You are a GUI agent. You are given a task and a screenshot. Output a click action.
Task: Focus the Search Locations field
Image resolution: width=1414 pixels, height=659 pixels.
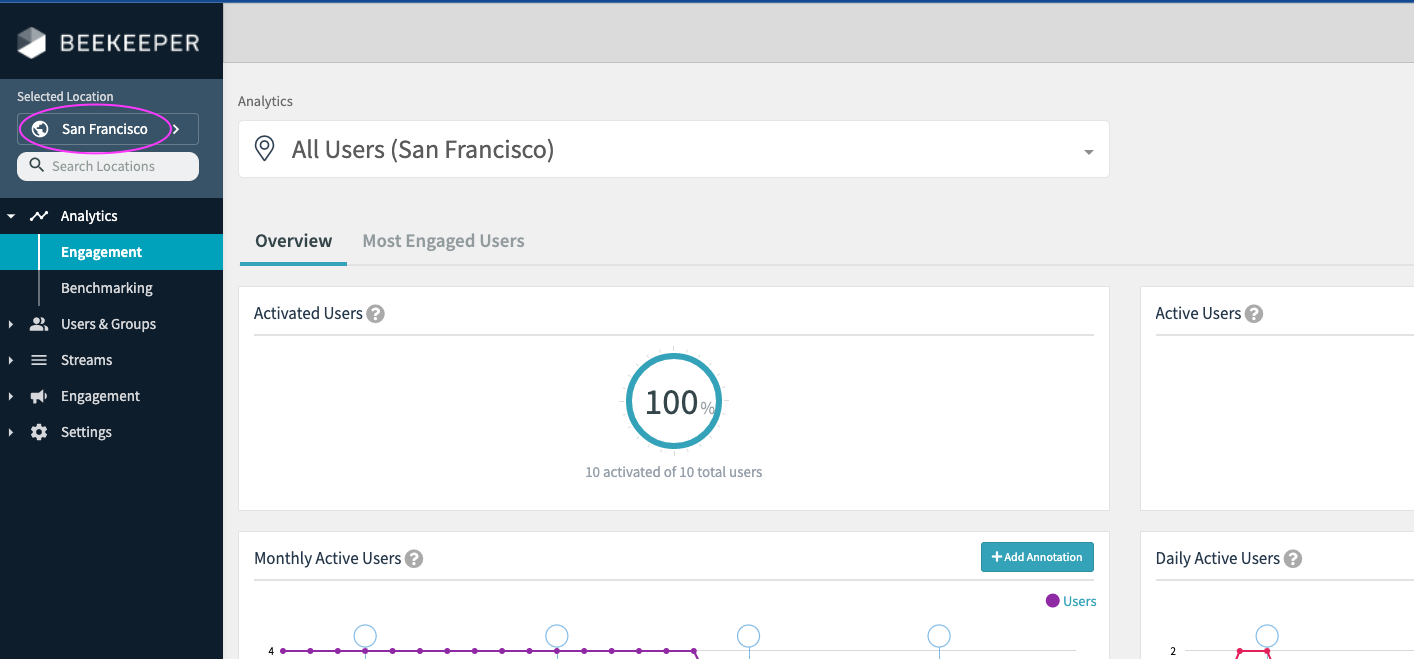108,166
